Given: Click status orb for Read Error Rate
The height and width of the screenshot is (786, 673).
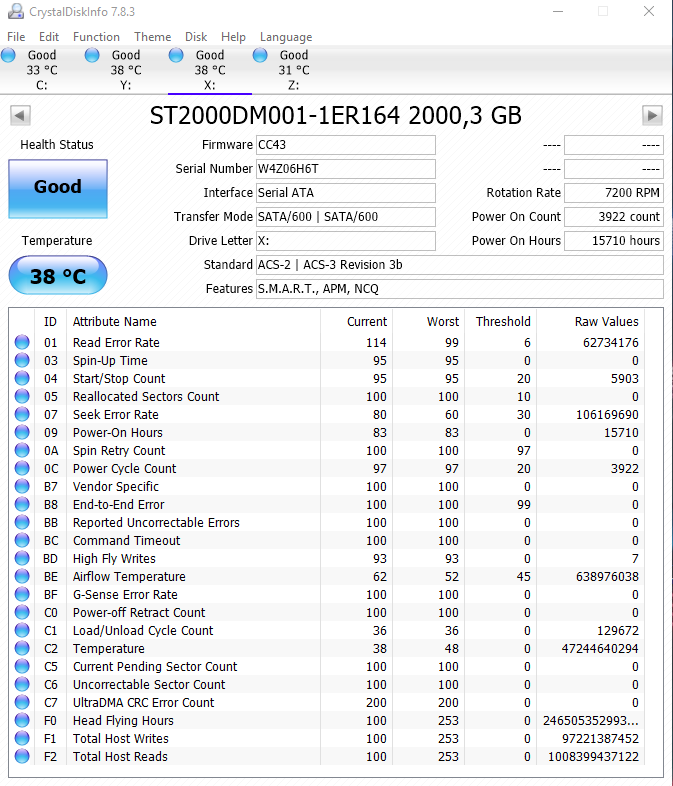Looking at the screenshot, I should [x=22, y=342].
